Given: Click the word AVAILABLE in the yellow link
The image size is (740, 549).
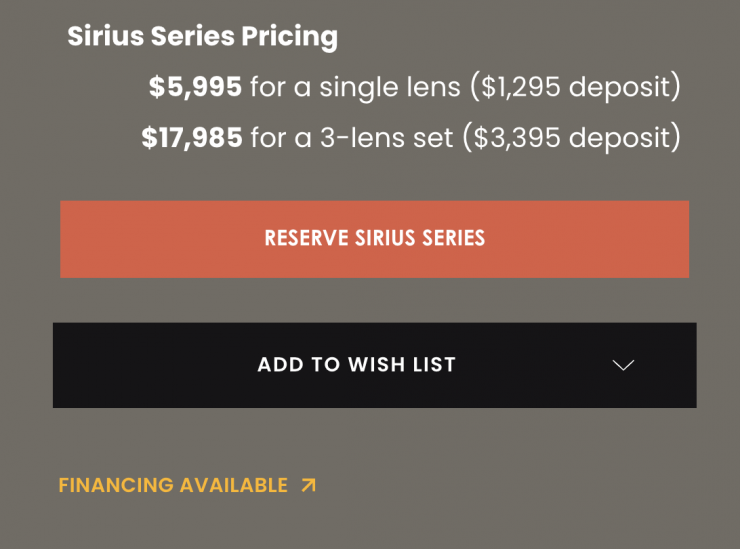Looking at the screenshot, I should [233, 485].
